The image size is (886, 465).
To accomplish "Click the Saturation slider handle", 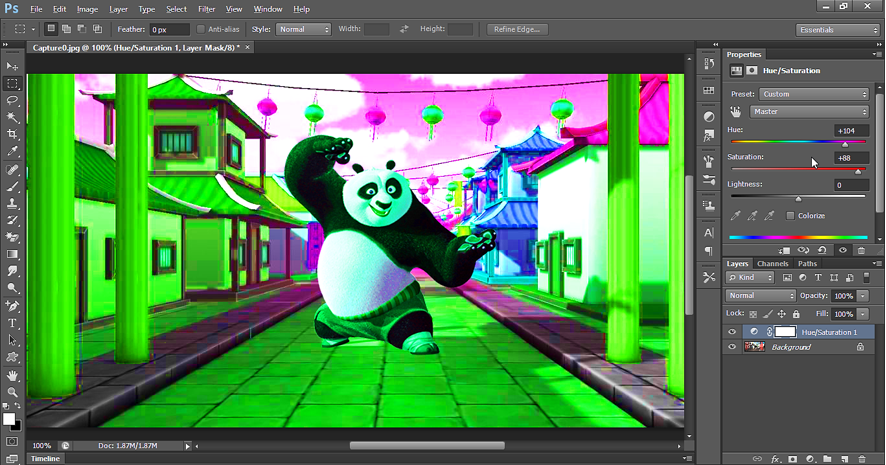I will [x=858, y=171].
